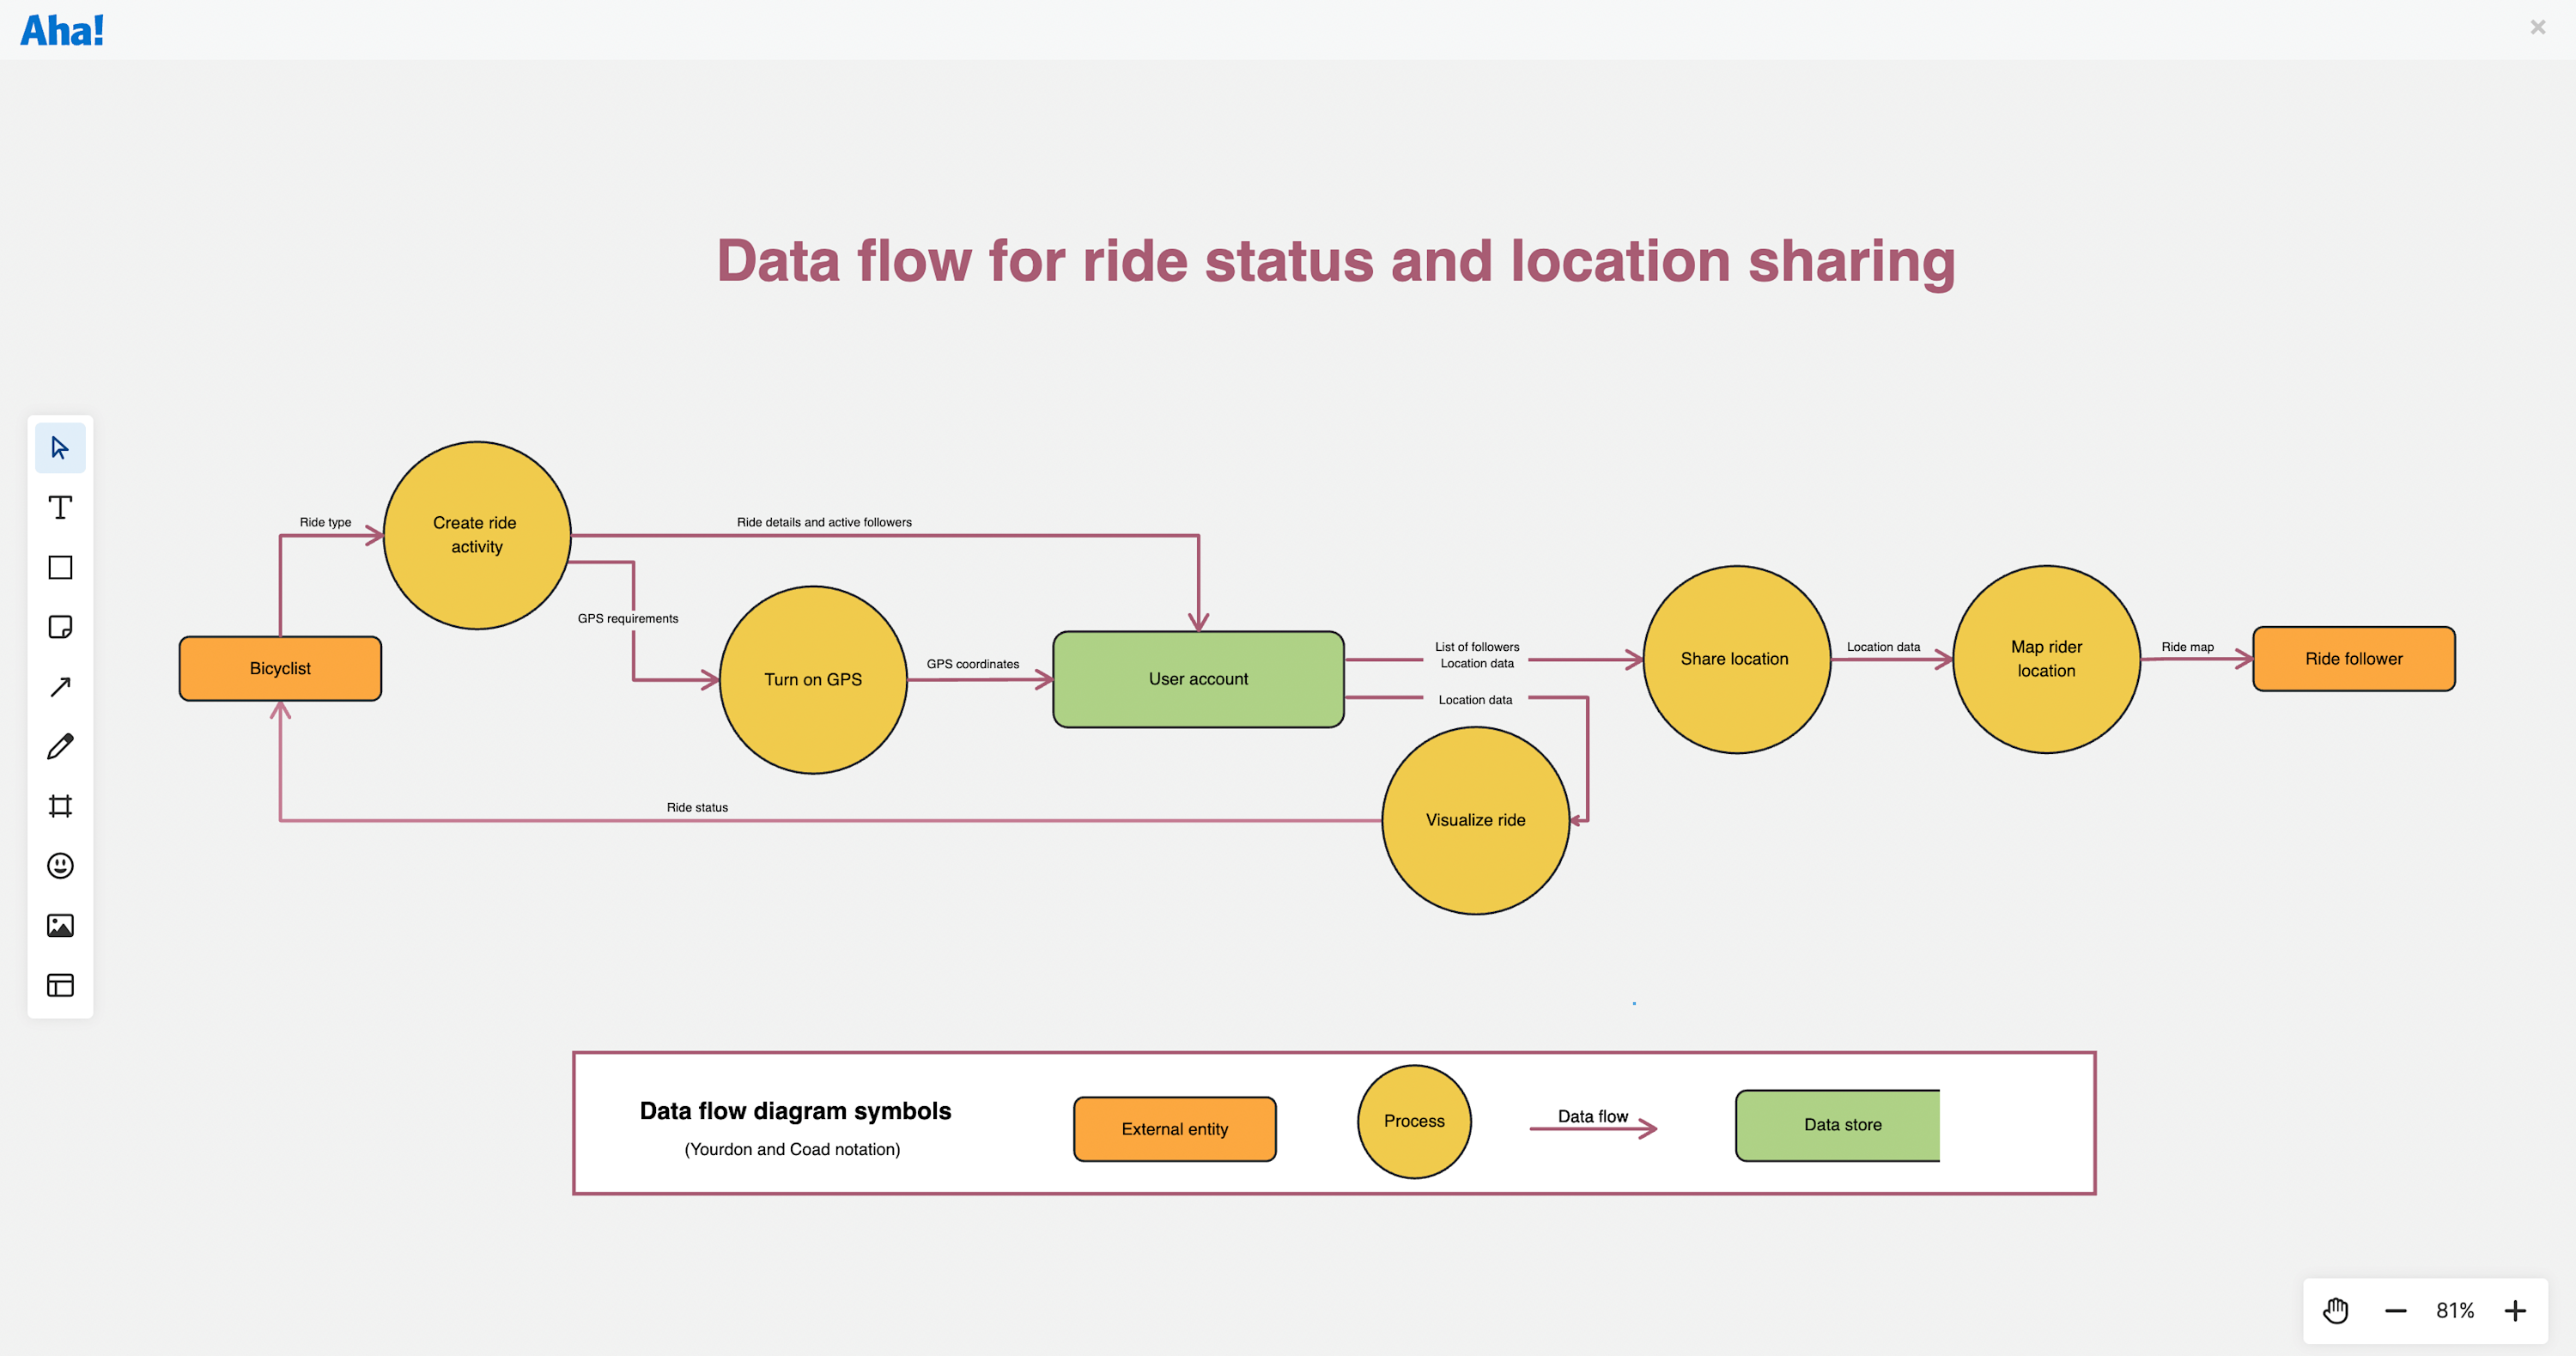Select the Bicyclist external entity
The height and width of the screenshot is (1356, 2576).
tap(279, 668)
